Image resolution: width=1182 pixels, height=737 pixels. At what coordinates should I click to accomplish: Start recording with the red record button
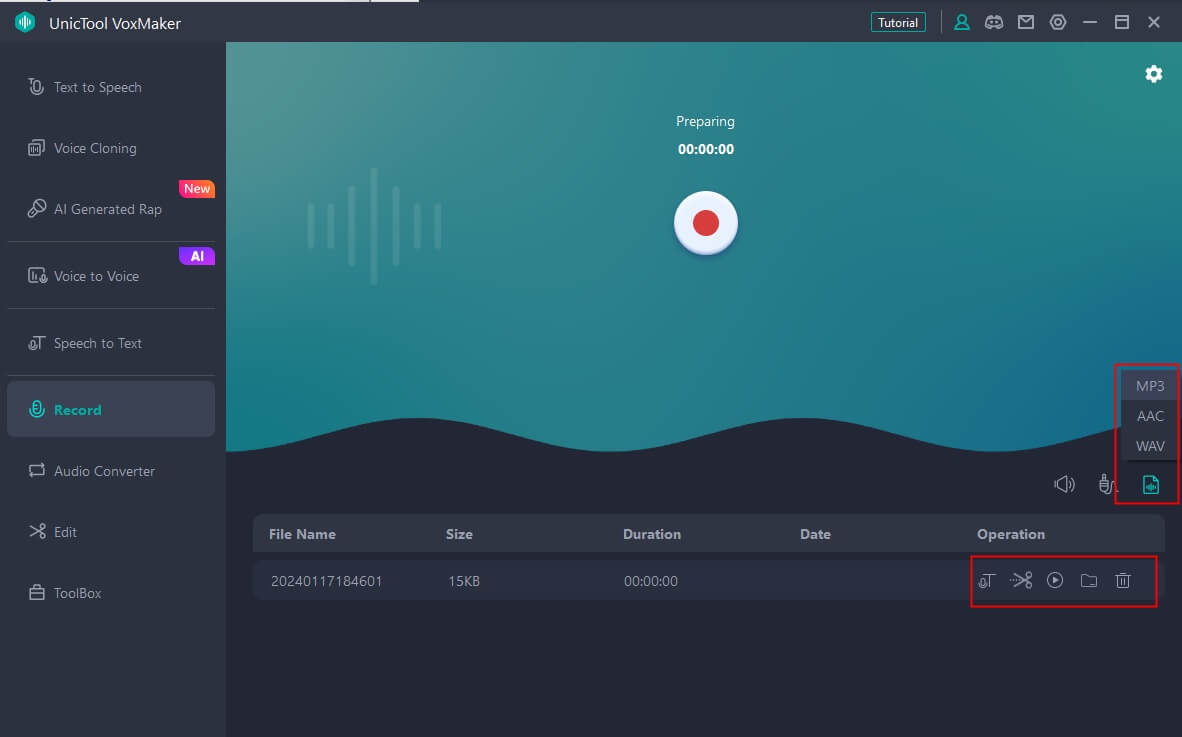click(x=706, y=223)
